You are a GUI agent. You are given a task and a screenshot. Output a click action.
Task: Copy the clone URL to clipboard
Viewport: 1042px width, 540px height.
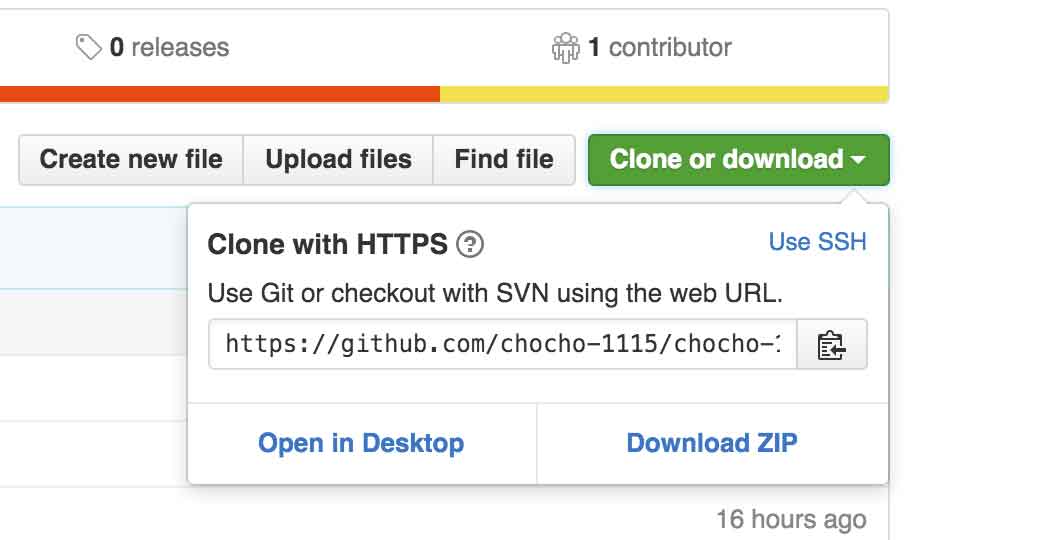832,345
